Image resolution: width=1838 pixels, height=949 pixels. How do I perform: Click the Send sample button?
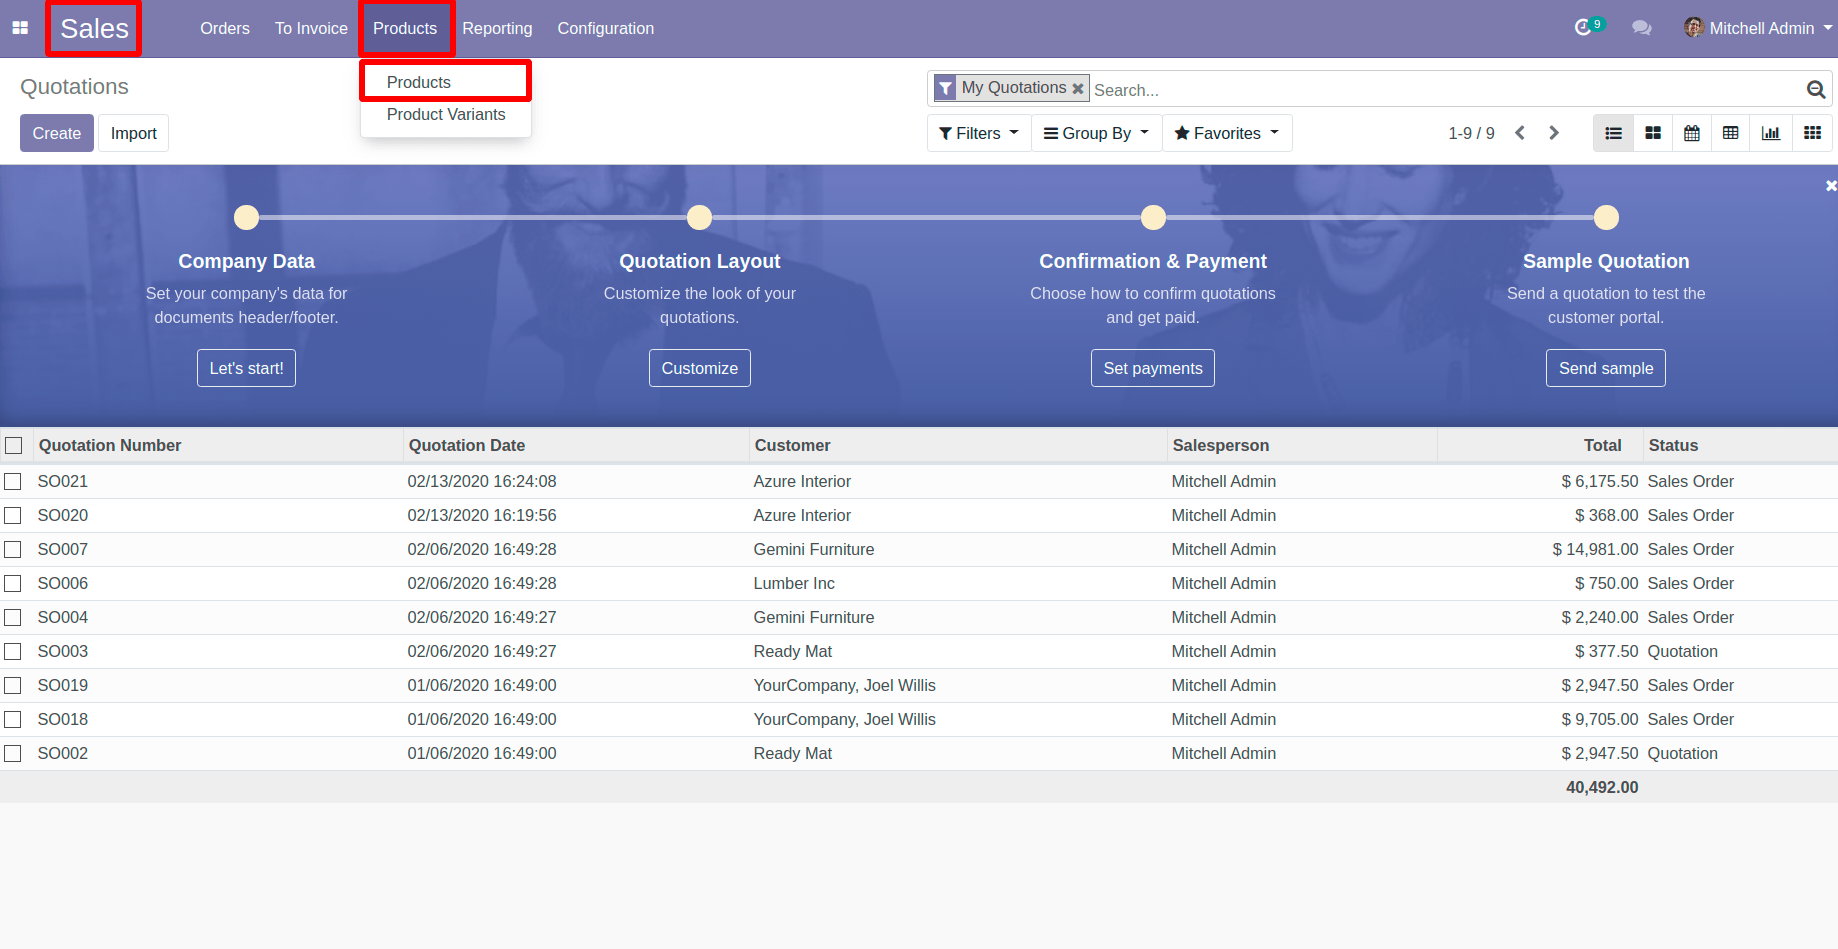pyautogui.click(x=1606, y=368)
